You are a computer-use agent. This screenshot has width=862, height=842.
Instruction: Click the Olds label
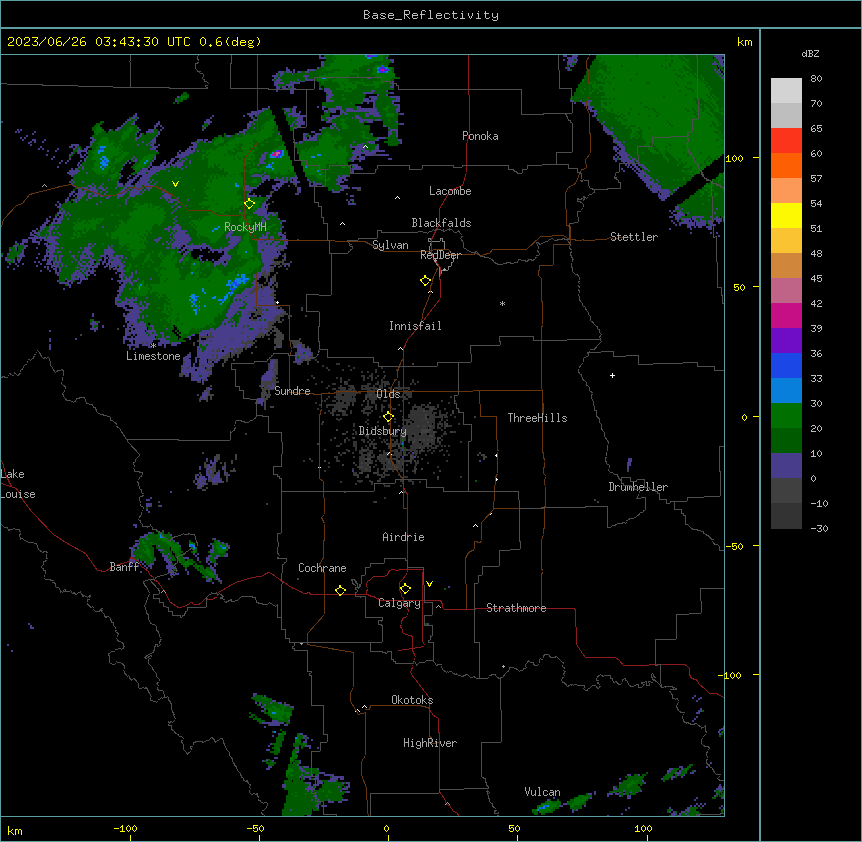(x=388, y=394)
